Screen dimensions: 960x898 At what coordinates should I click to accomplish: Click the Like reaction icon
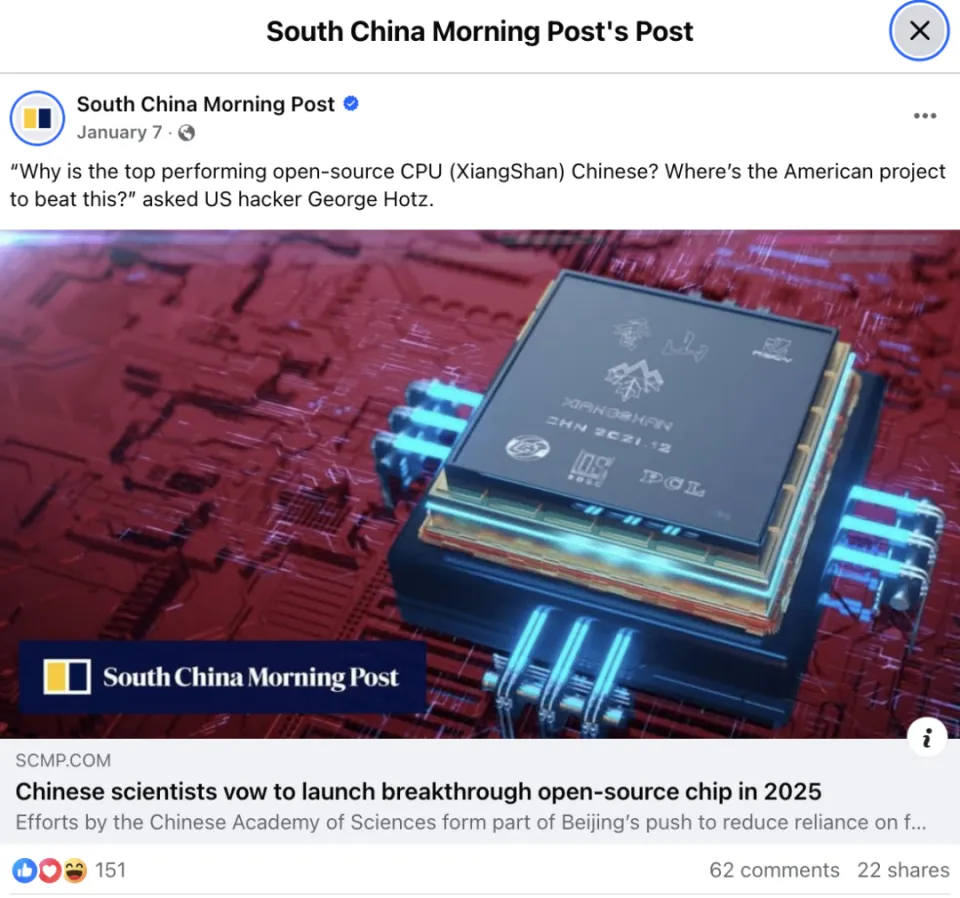24,870
